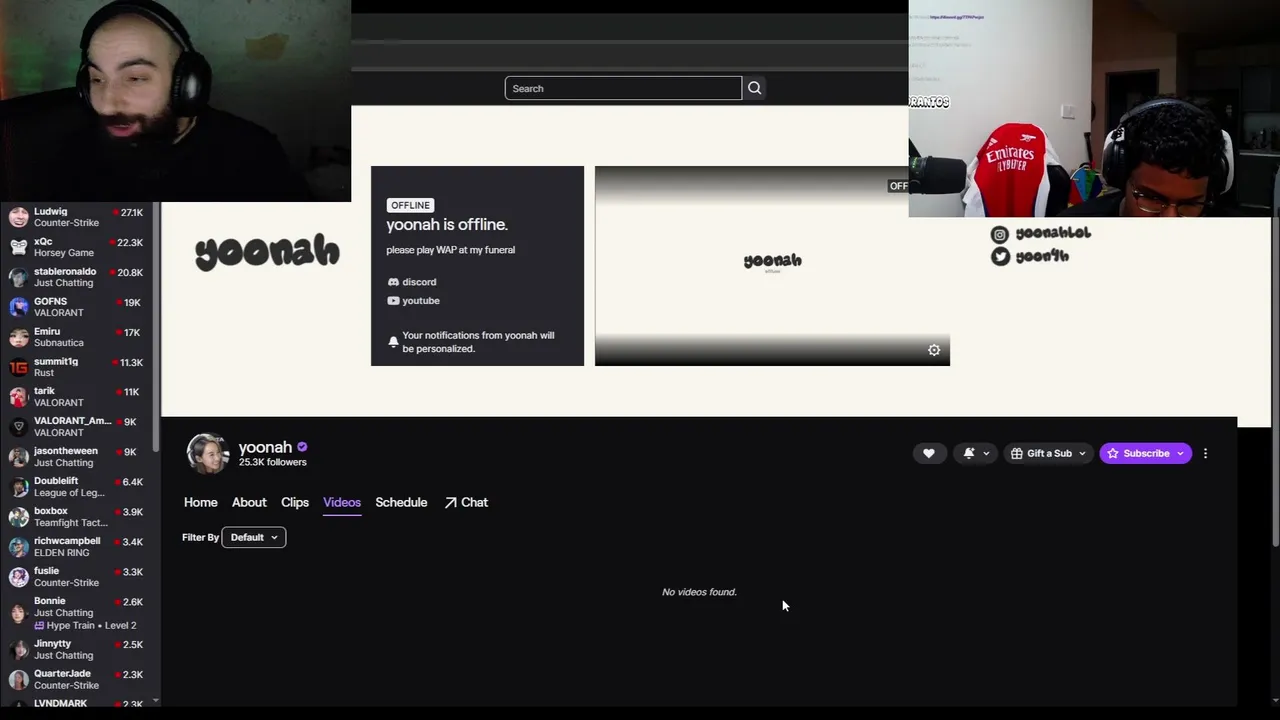
Task: Open boxbox's Teamfight Tactics channel
Action: tap(78, 517)
